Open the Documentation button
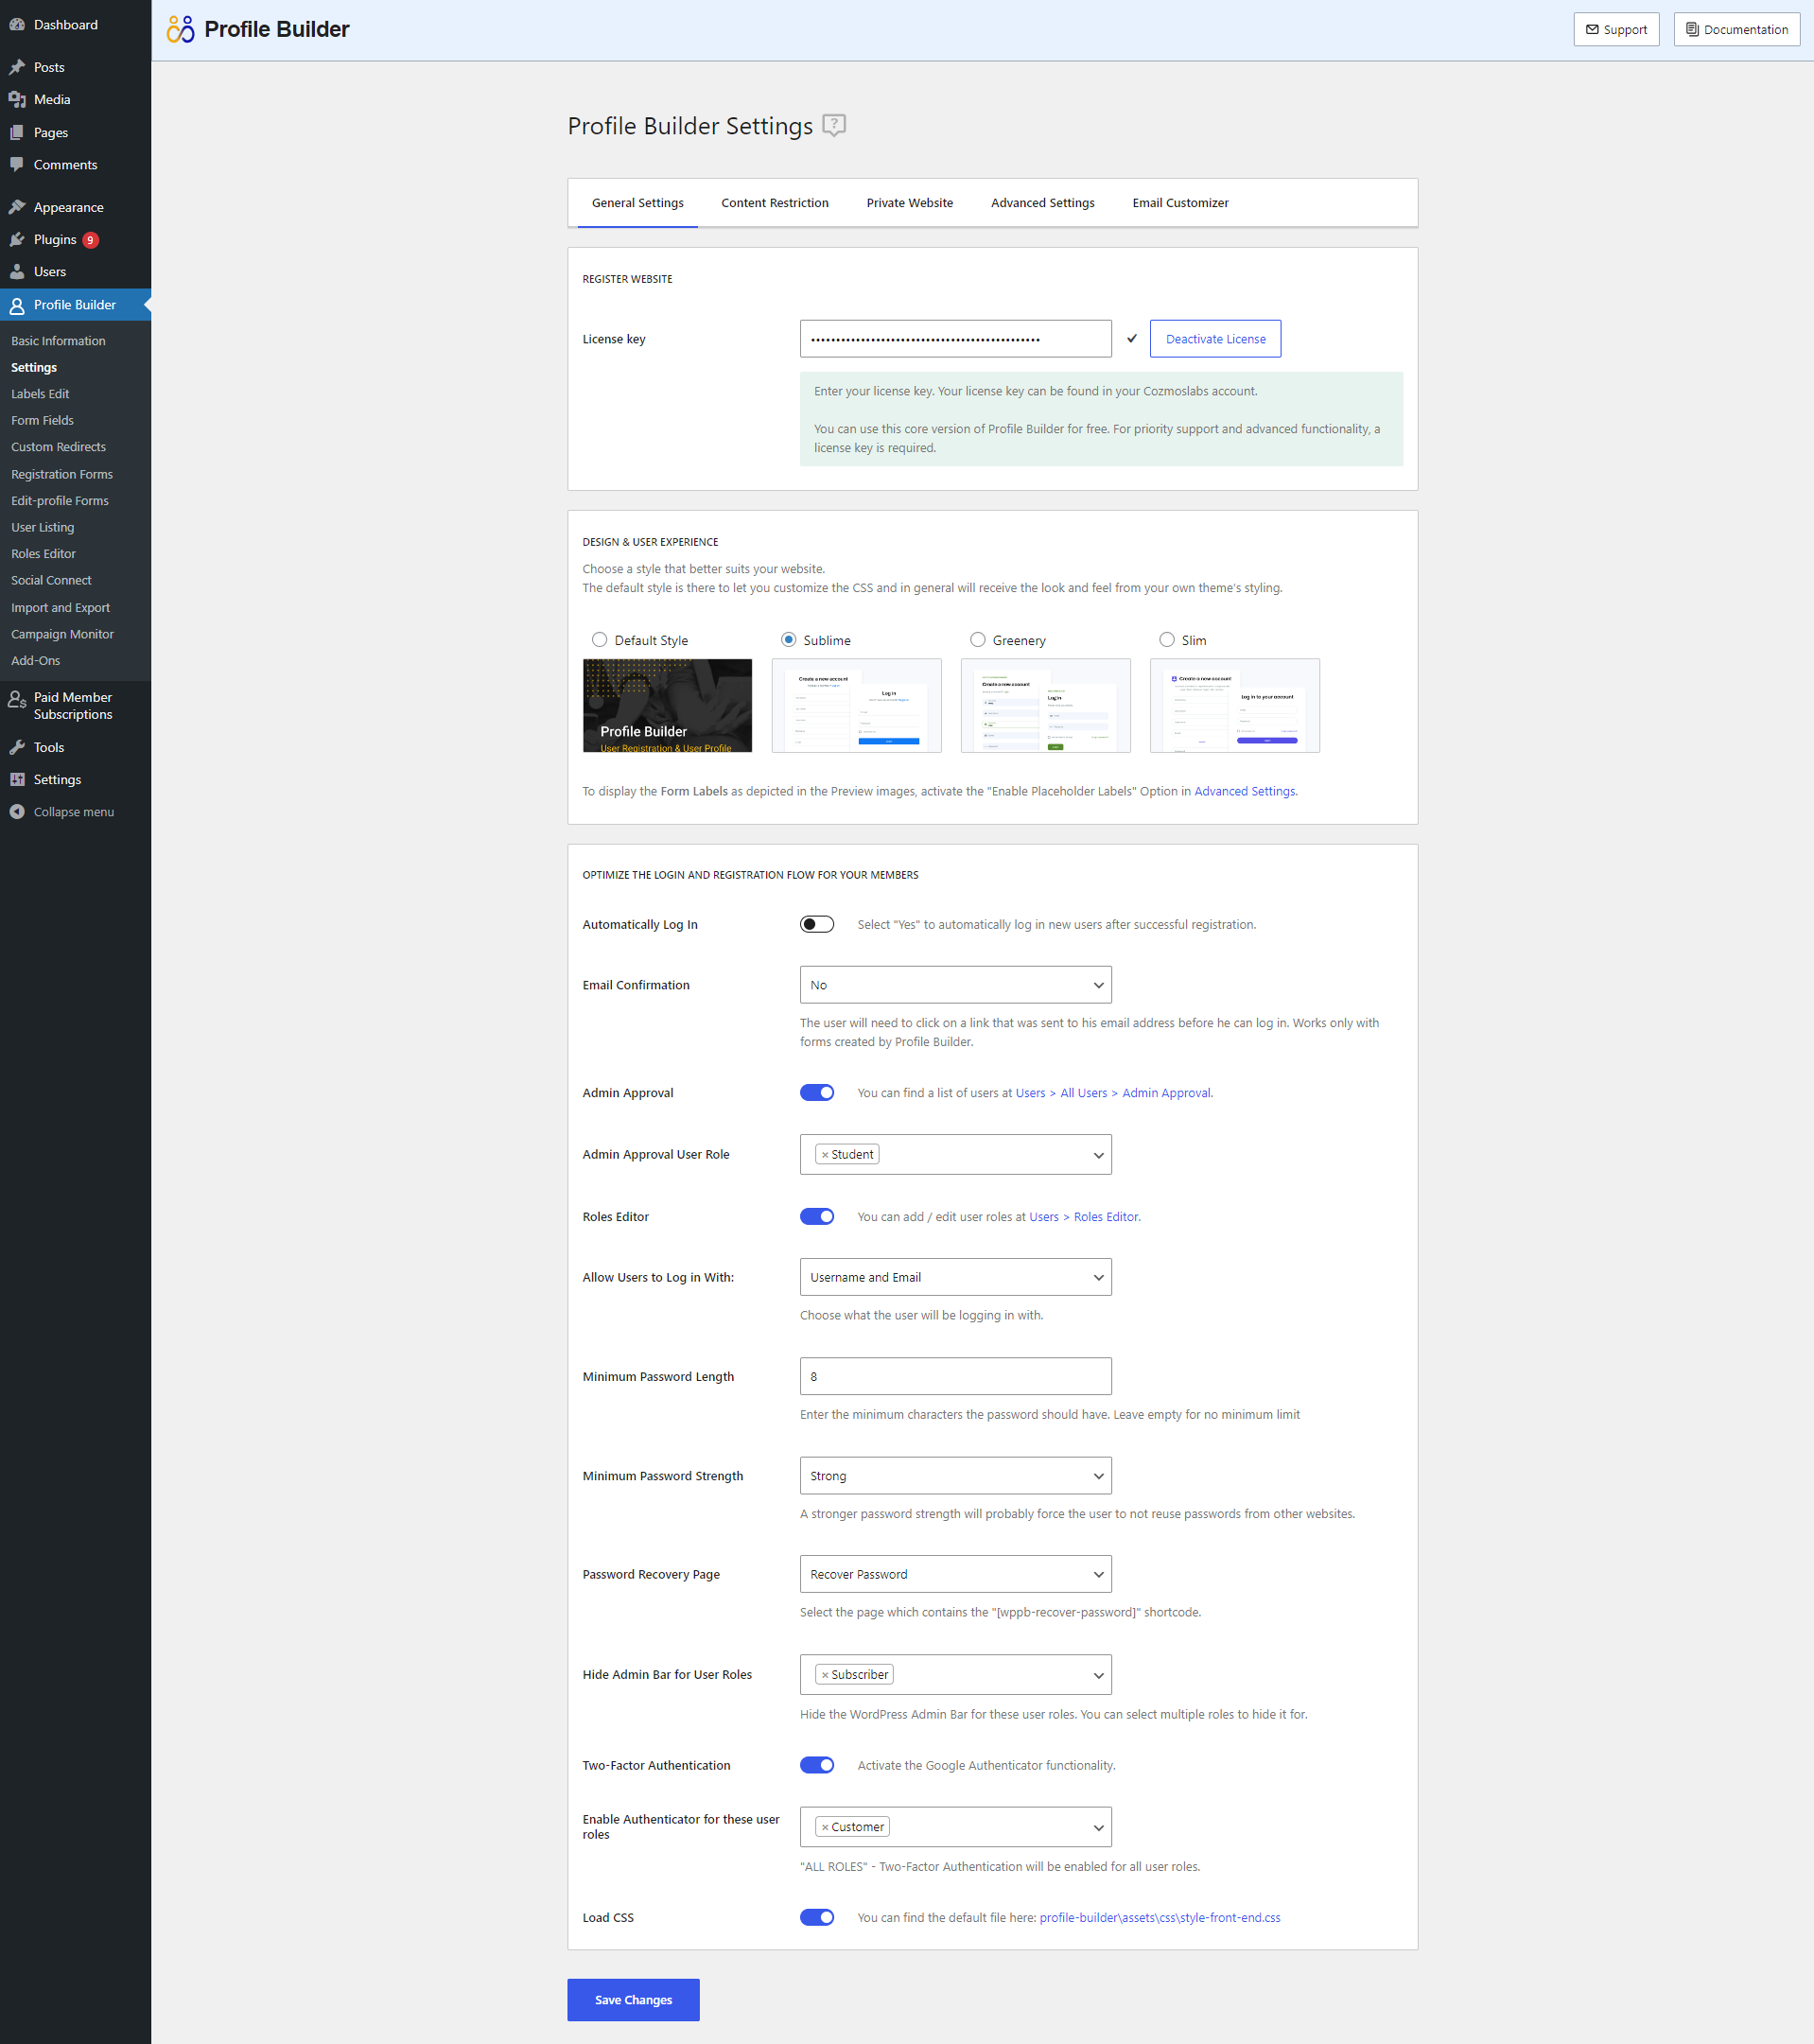 click(1736, 29)
